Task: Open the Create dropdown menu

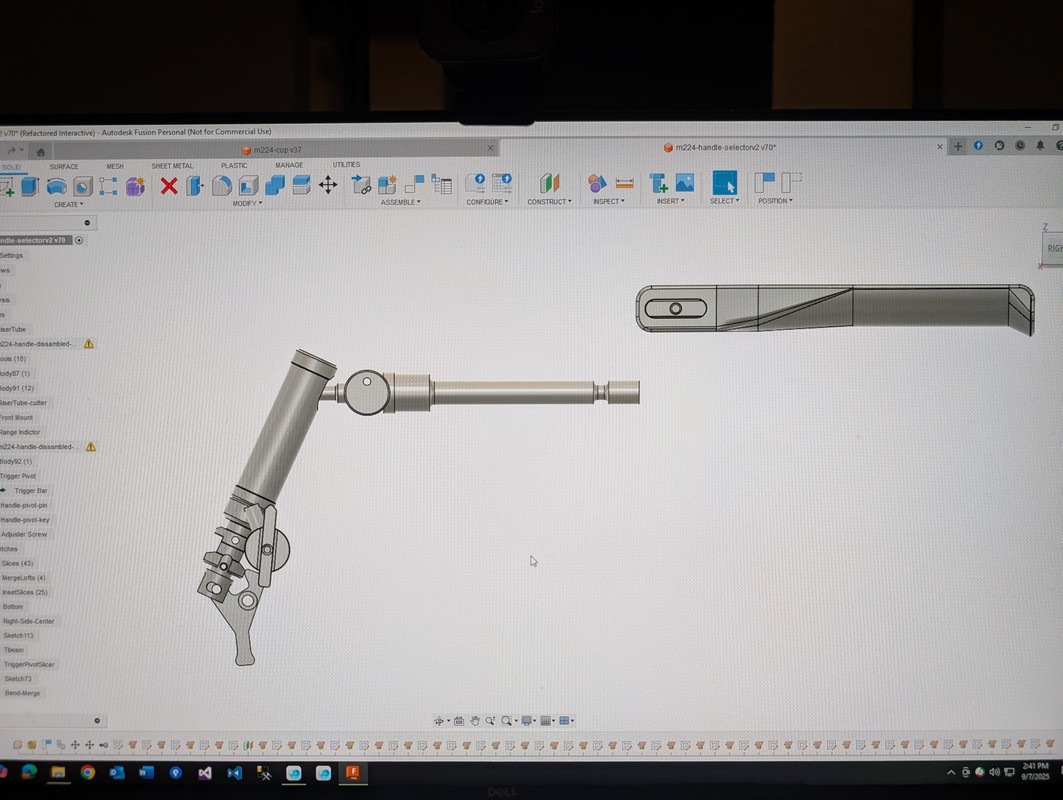Action: [x=69, y=205]
